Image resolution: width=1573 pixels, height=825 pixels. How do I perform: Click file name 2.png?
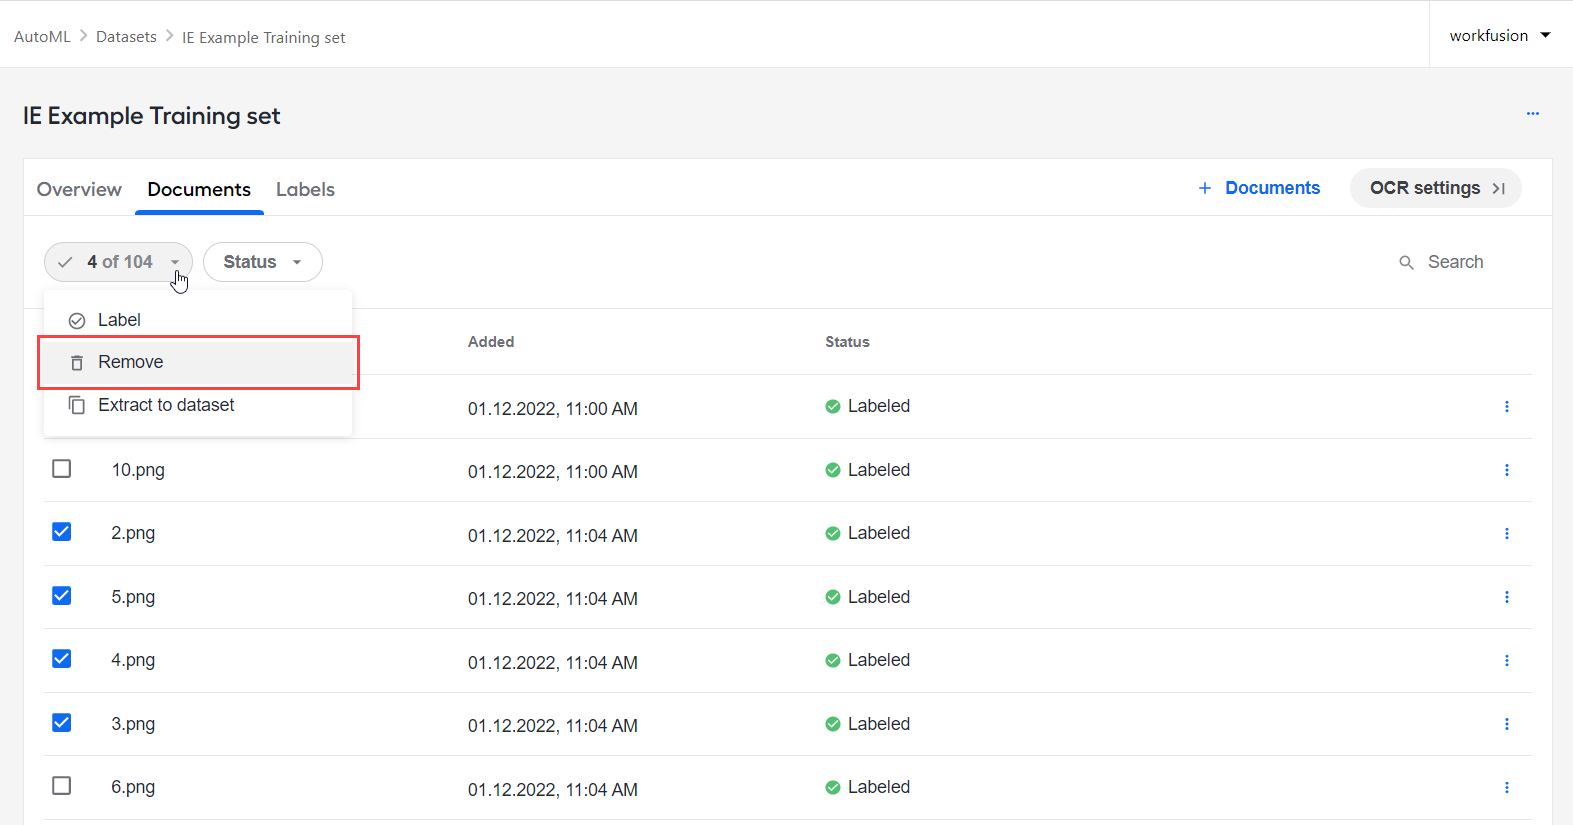point(133,533)
